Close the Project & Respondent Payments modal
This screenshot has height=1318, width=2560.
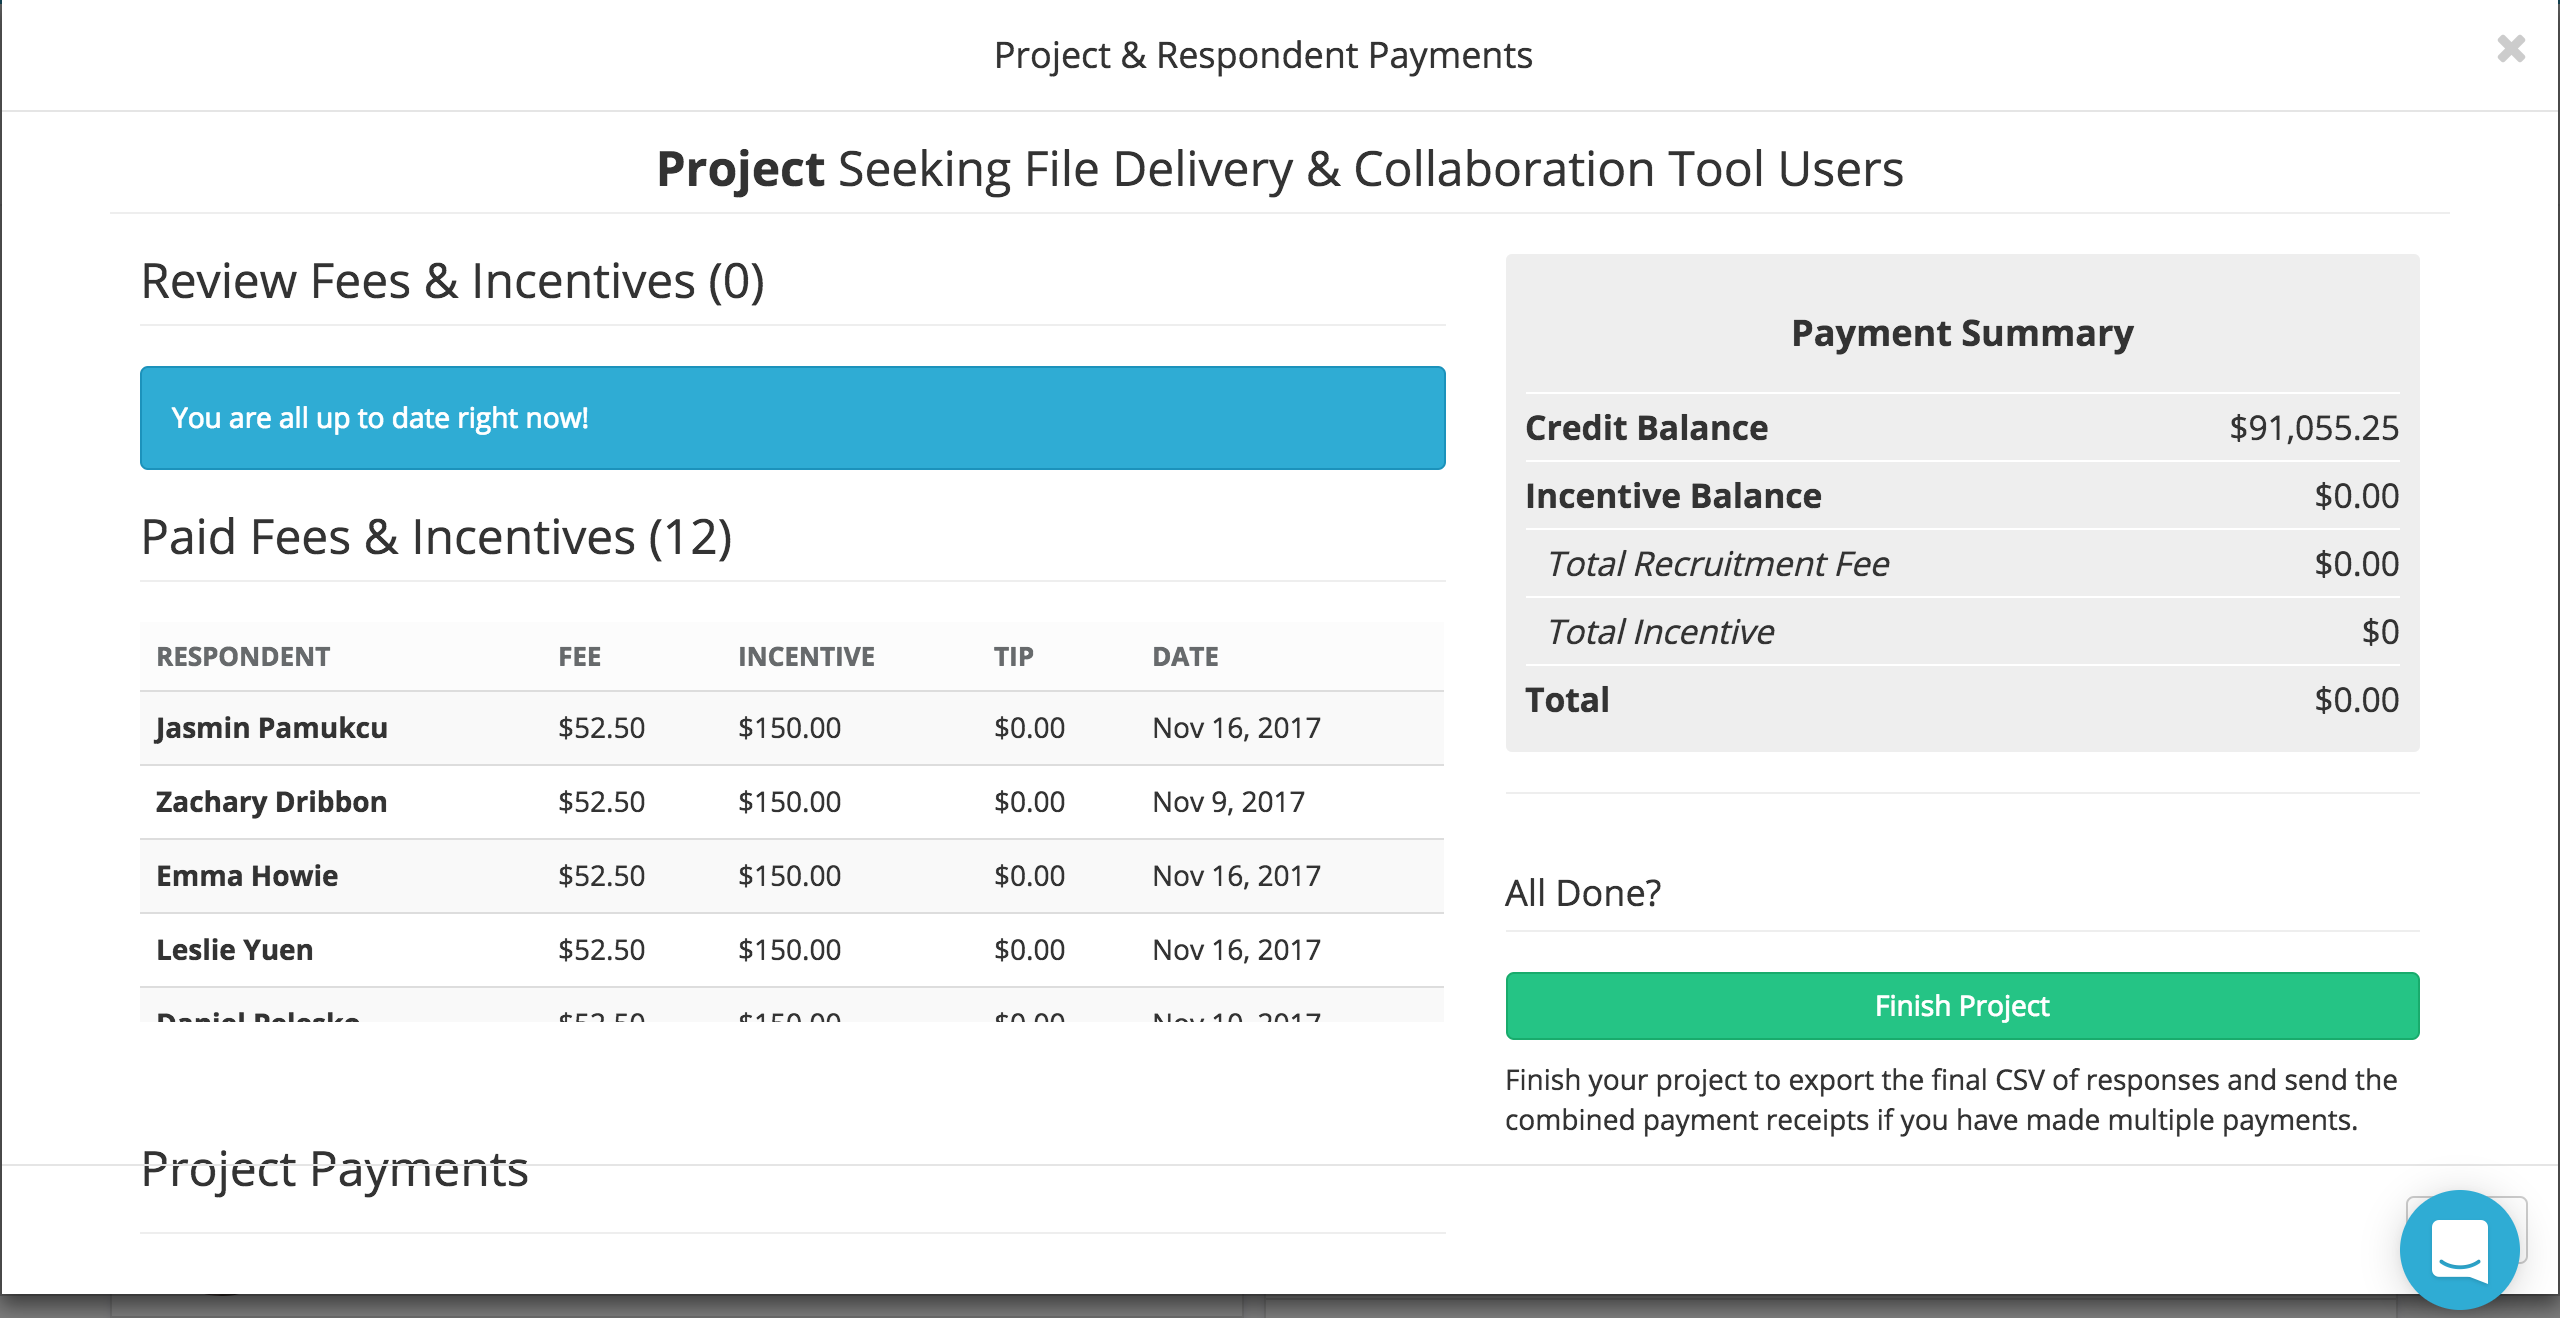(2510, 49)
